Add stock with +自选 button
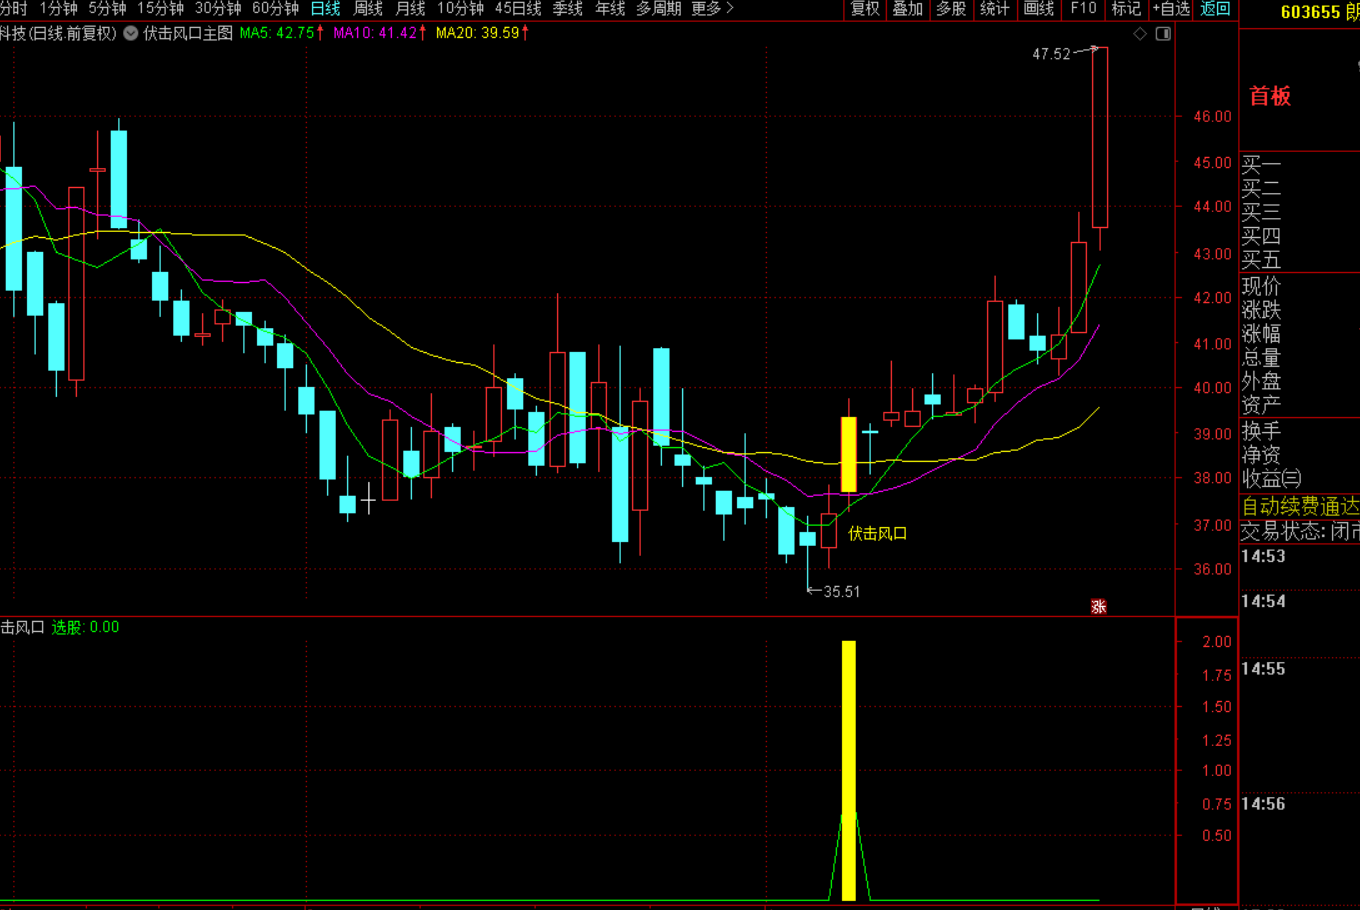Viewport: 1360px width, 910px height. (1171, 9)
